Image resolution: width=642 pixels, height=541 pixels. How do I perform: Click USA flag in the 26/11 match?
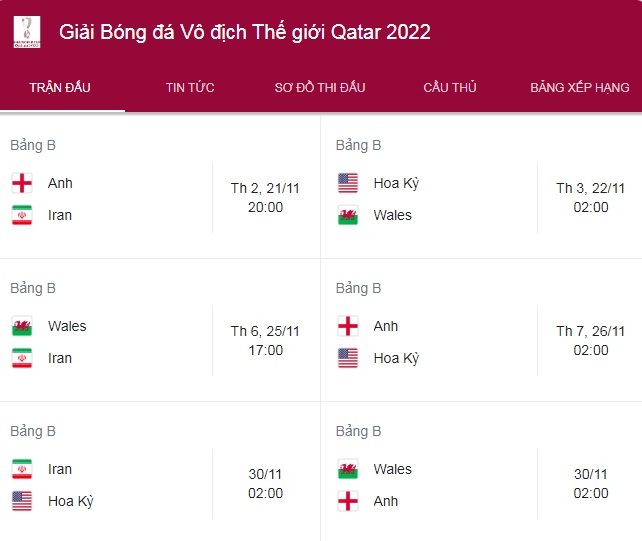click(x=348, y=358)
